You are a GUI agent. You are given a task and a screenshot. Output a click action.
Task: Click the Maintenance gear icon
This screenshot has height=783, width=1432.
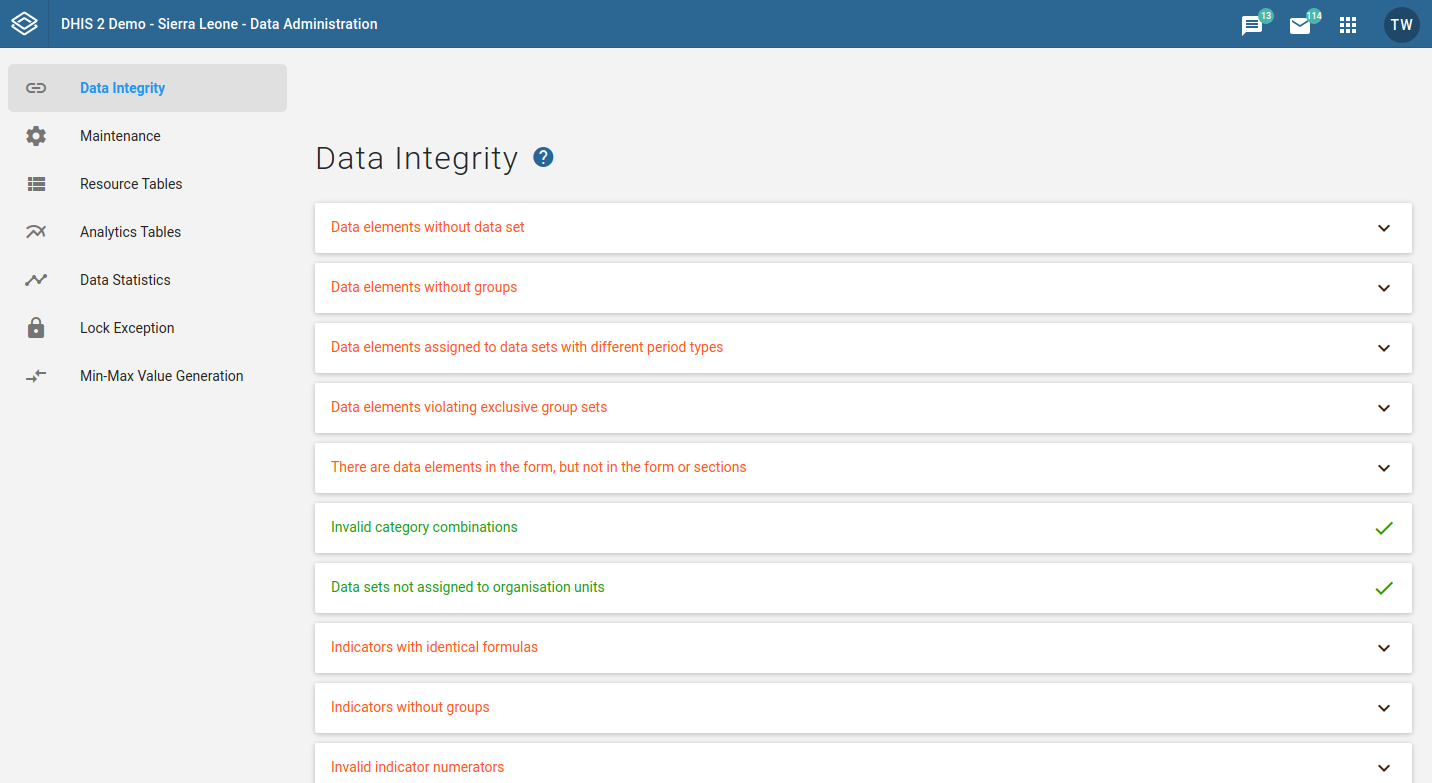tap(36, 136)
